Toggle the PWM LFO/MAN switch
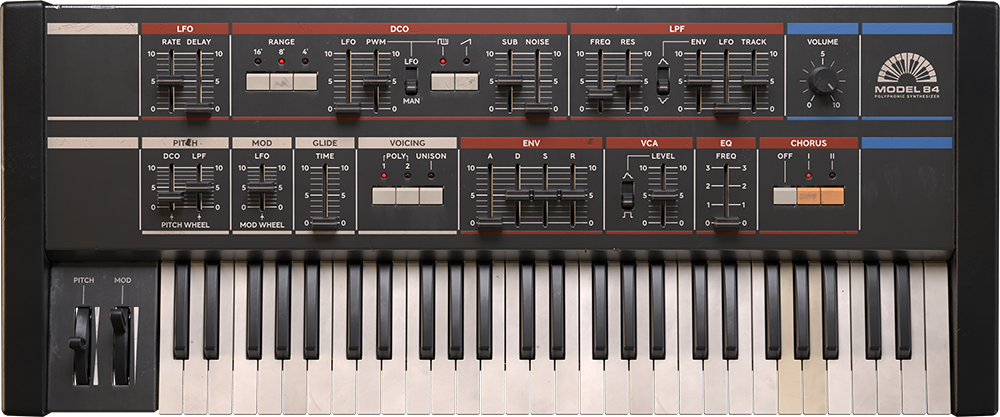 click(411, 84)
